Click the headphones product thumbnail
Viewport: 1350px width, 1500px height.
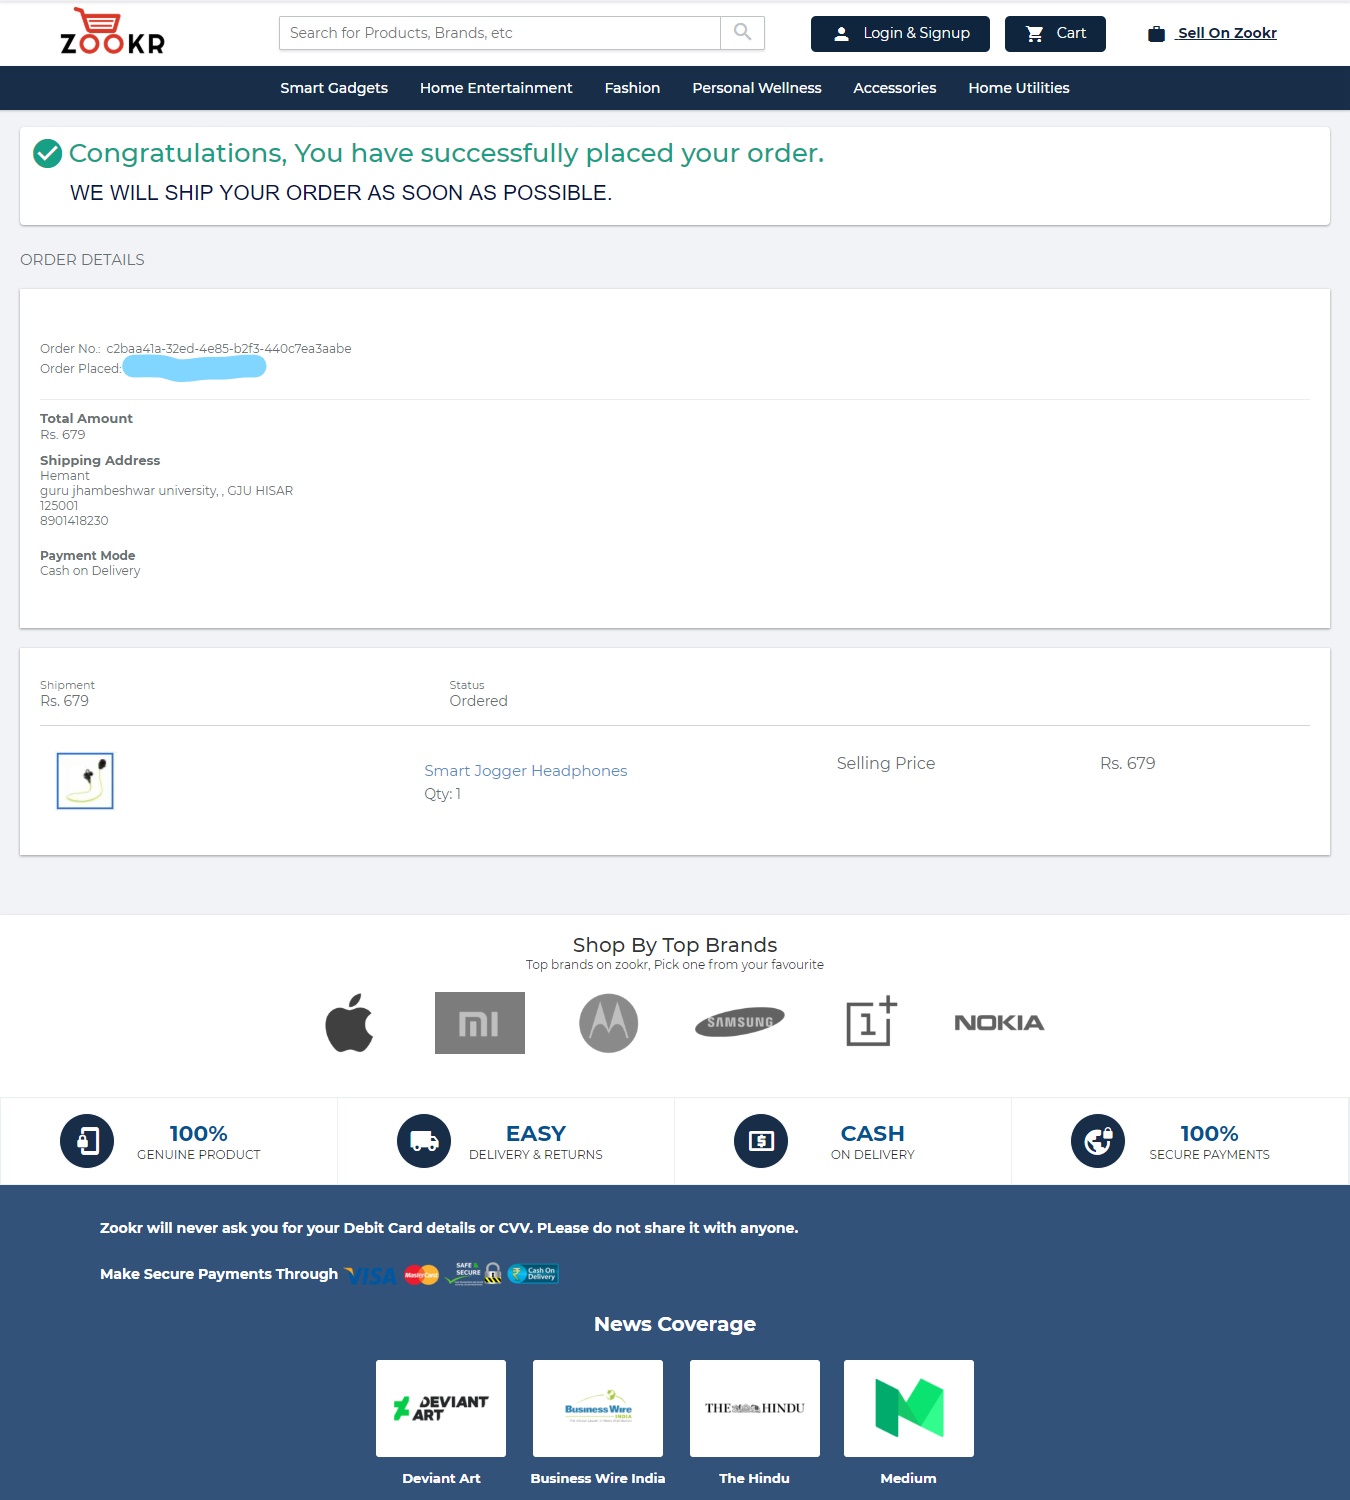click(x=85, y=781)
